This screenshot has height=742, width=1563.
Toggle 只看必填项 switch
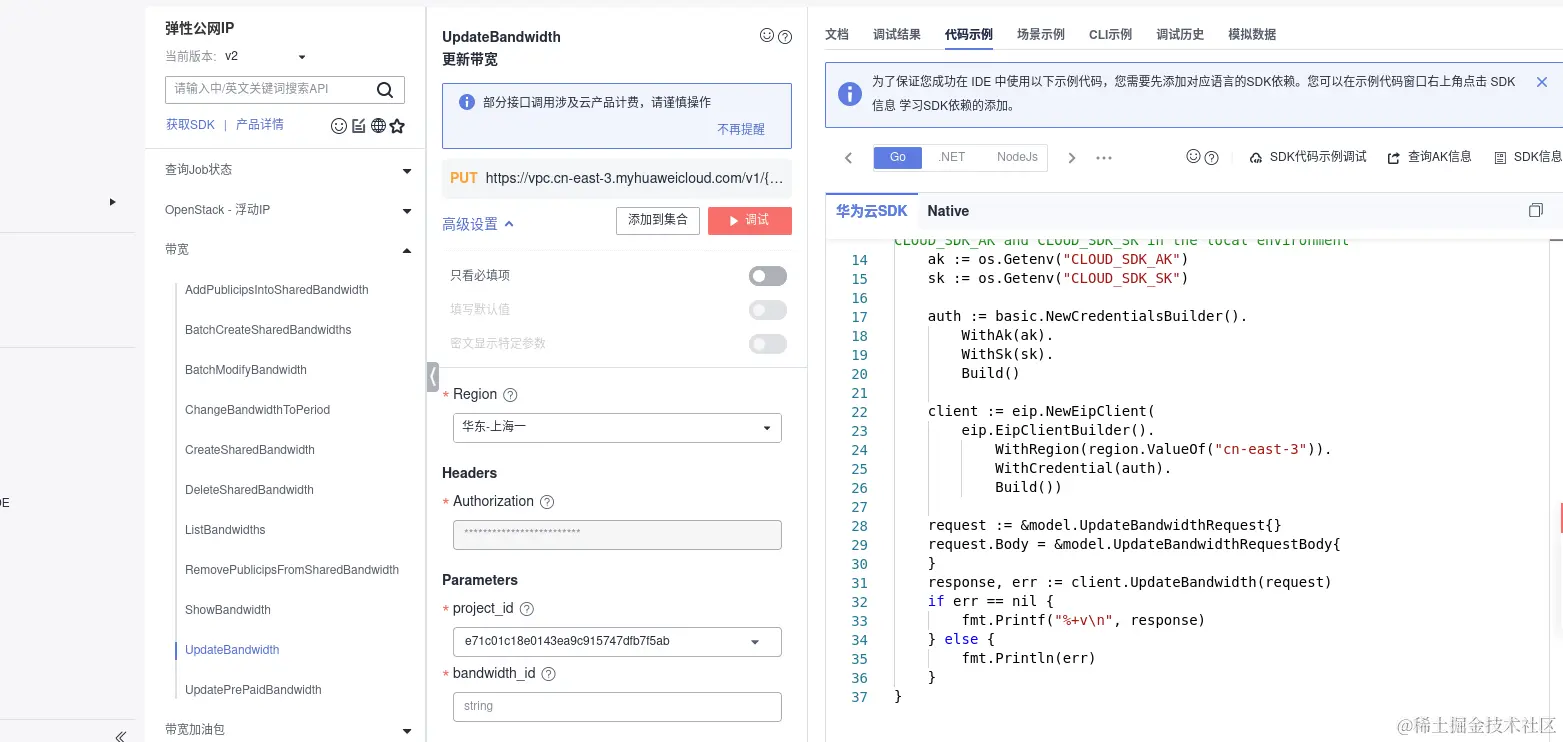tap(768, 276)
